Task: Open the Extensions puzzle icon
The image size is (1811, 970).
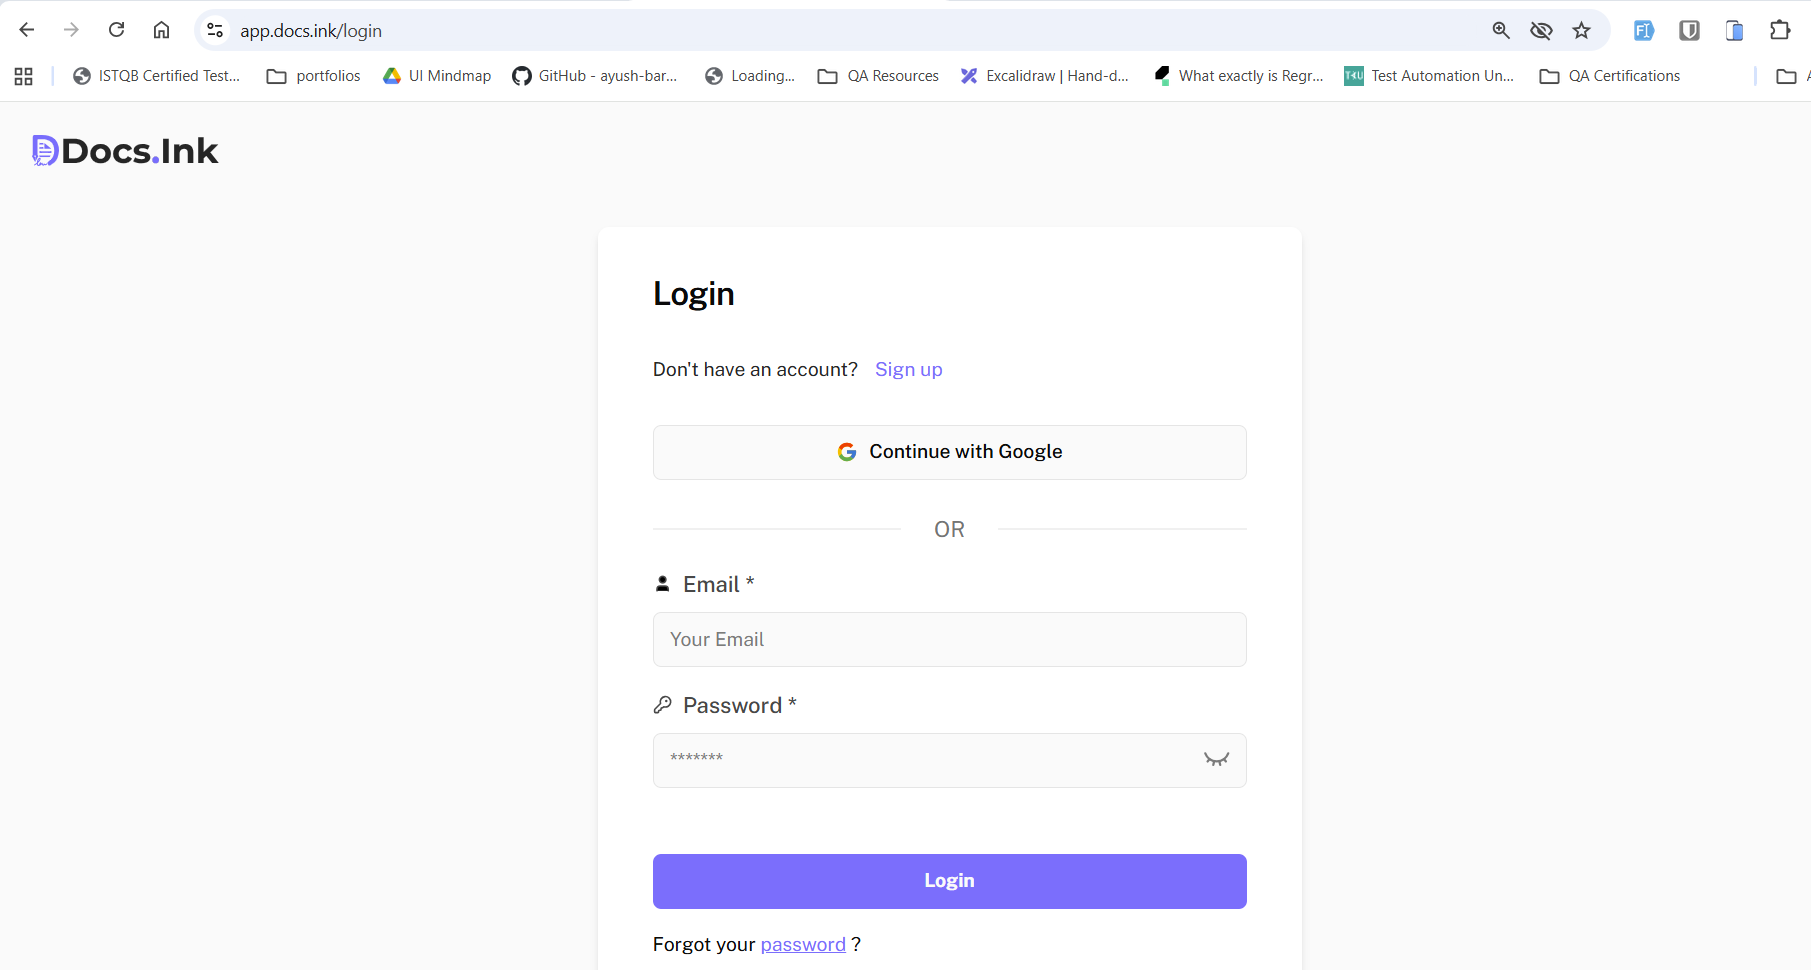Action: [x=1779, y=30]
